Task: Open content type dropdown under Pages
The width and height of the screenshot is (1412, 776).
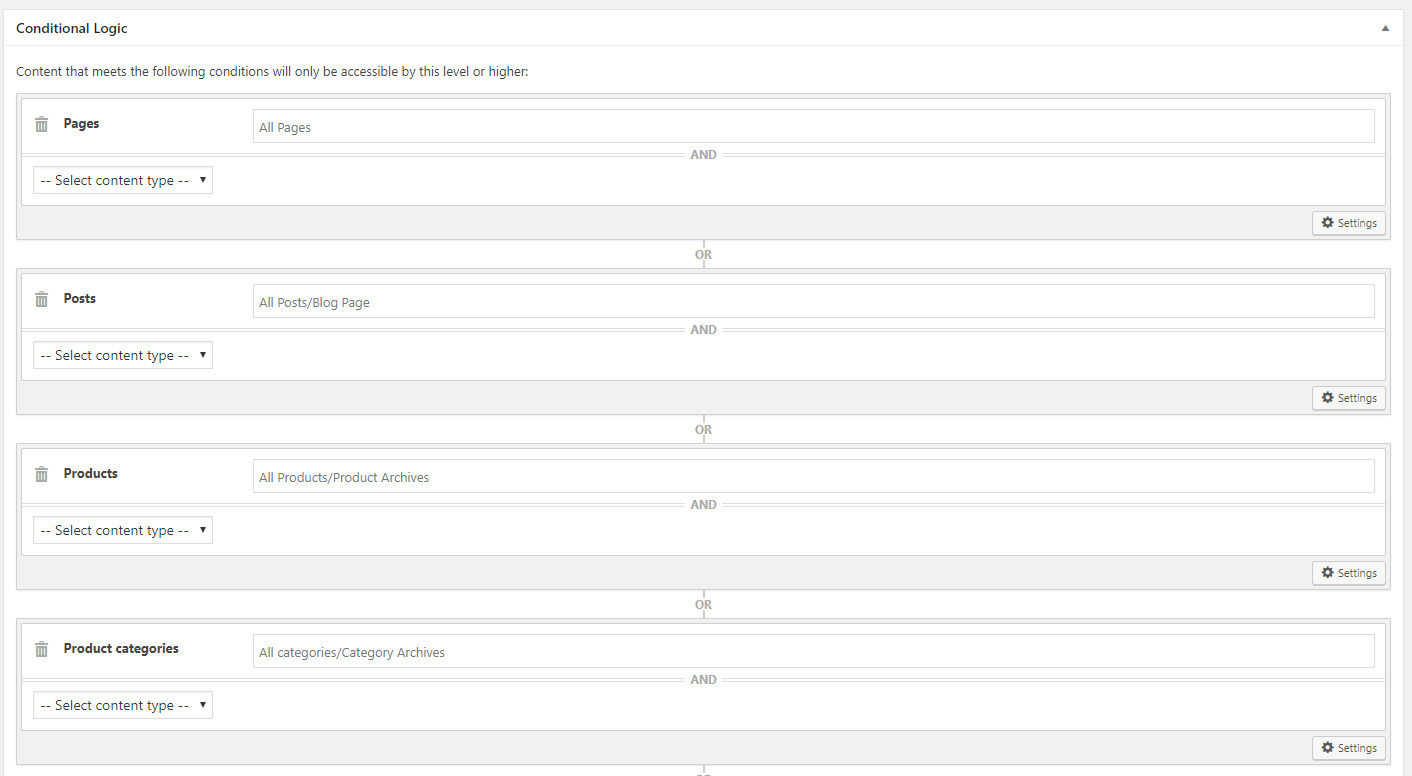Action: 123,180
